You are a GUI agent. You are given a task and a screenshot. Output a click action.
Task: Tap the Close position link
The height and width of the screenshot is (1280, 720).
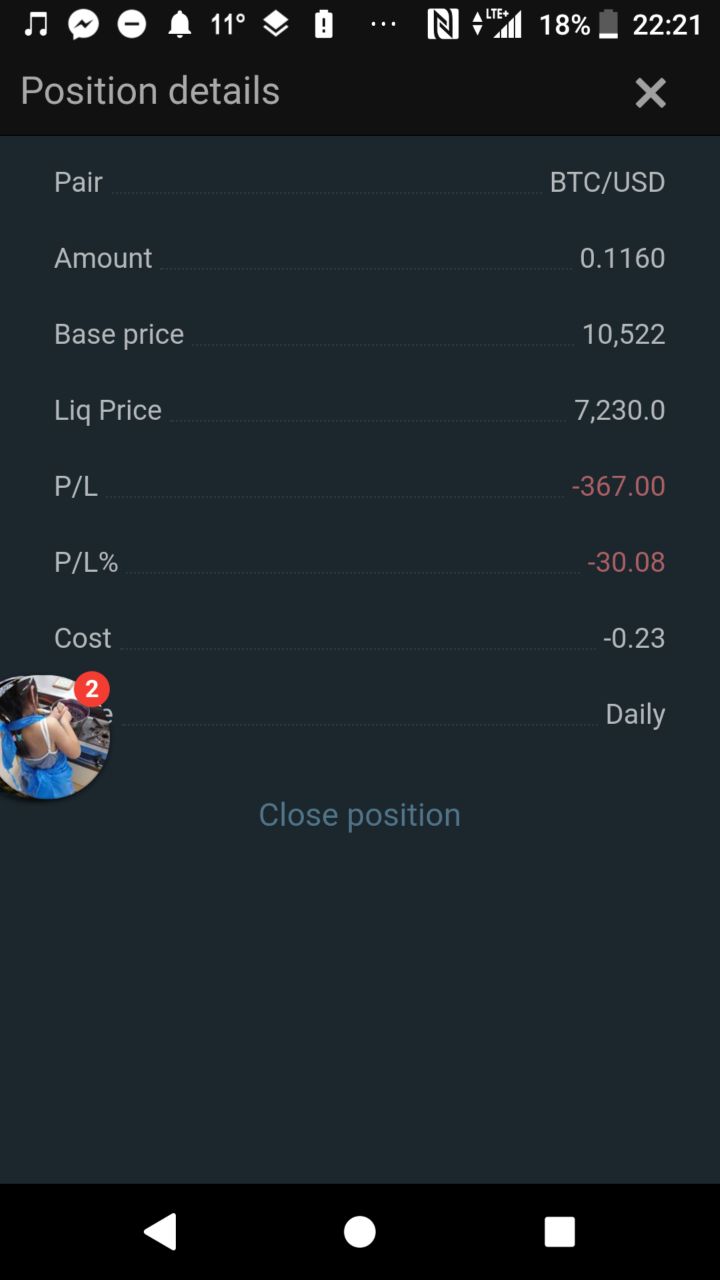tap(359, 815)
